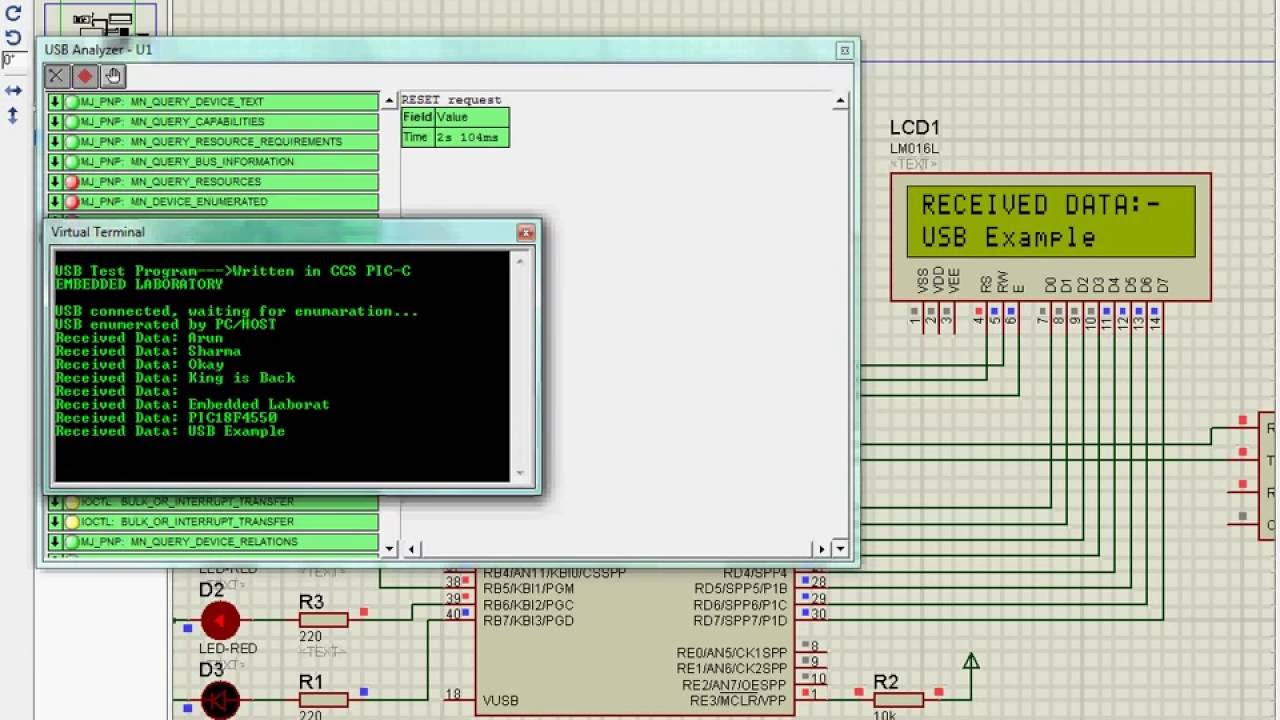Click the Virtual Terminal scroll down arrow
This screenshot has width=1280, height=720.
[x=519, y=473]
